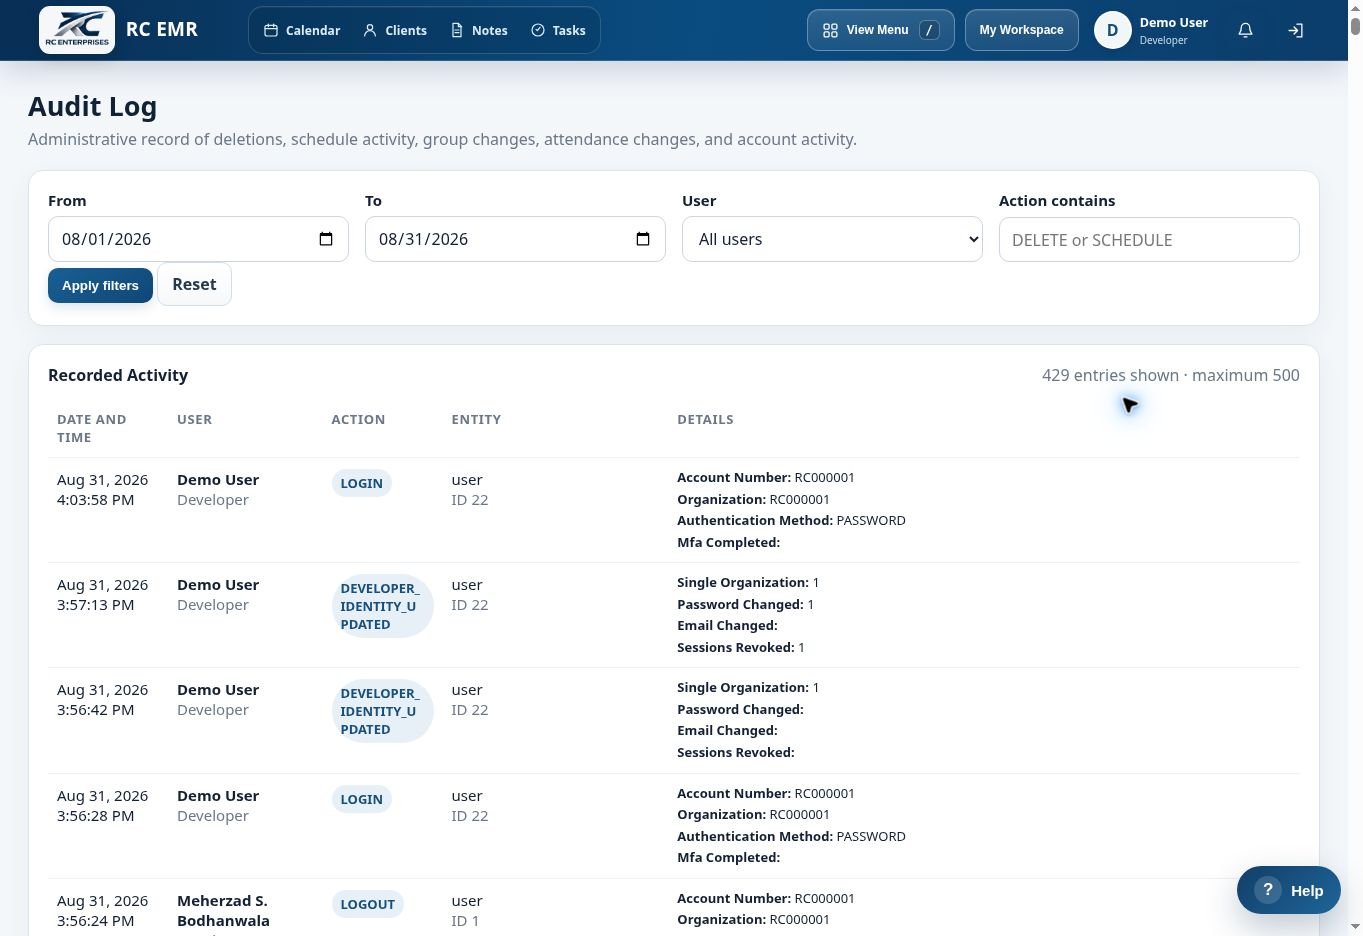1363x936 pixels.
Task: Click the Aug 31, 2026 3:57:13 PM timestamp
Action: pyautogui.click(x=102, y=595)
